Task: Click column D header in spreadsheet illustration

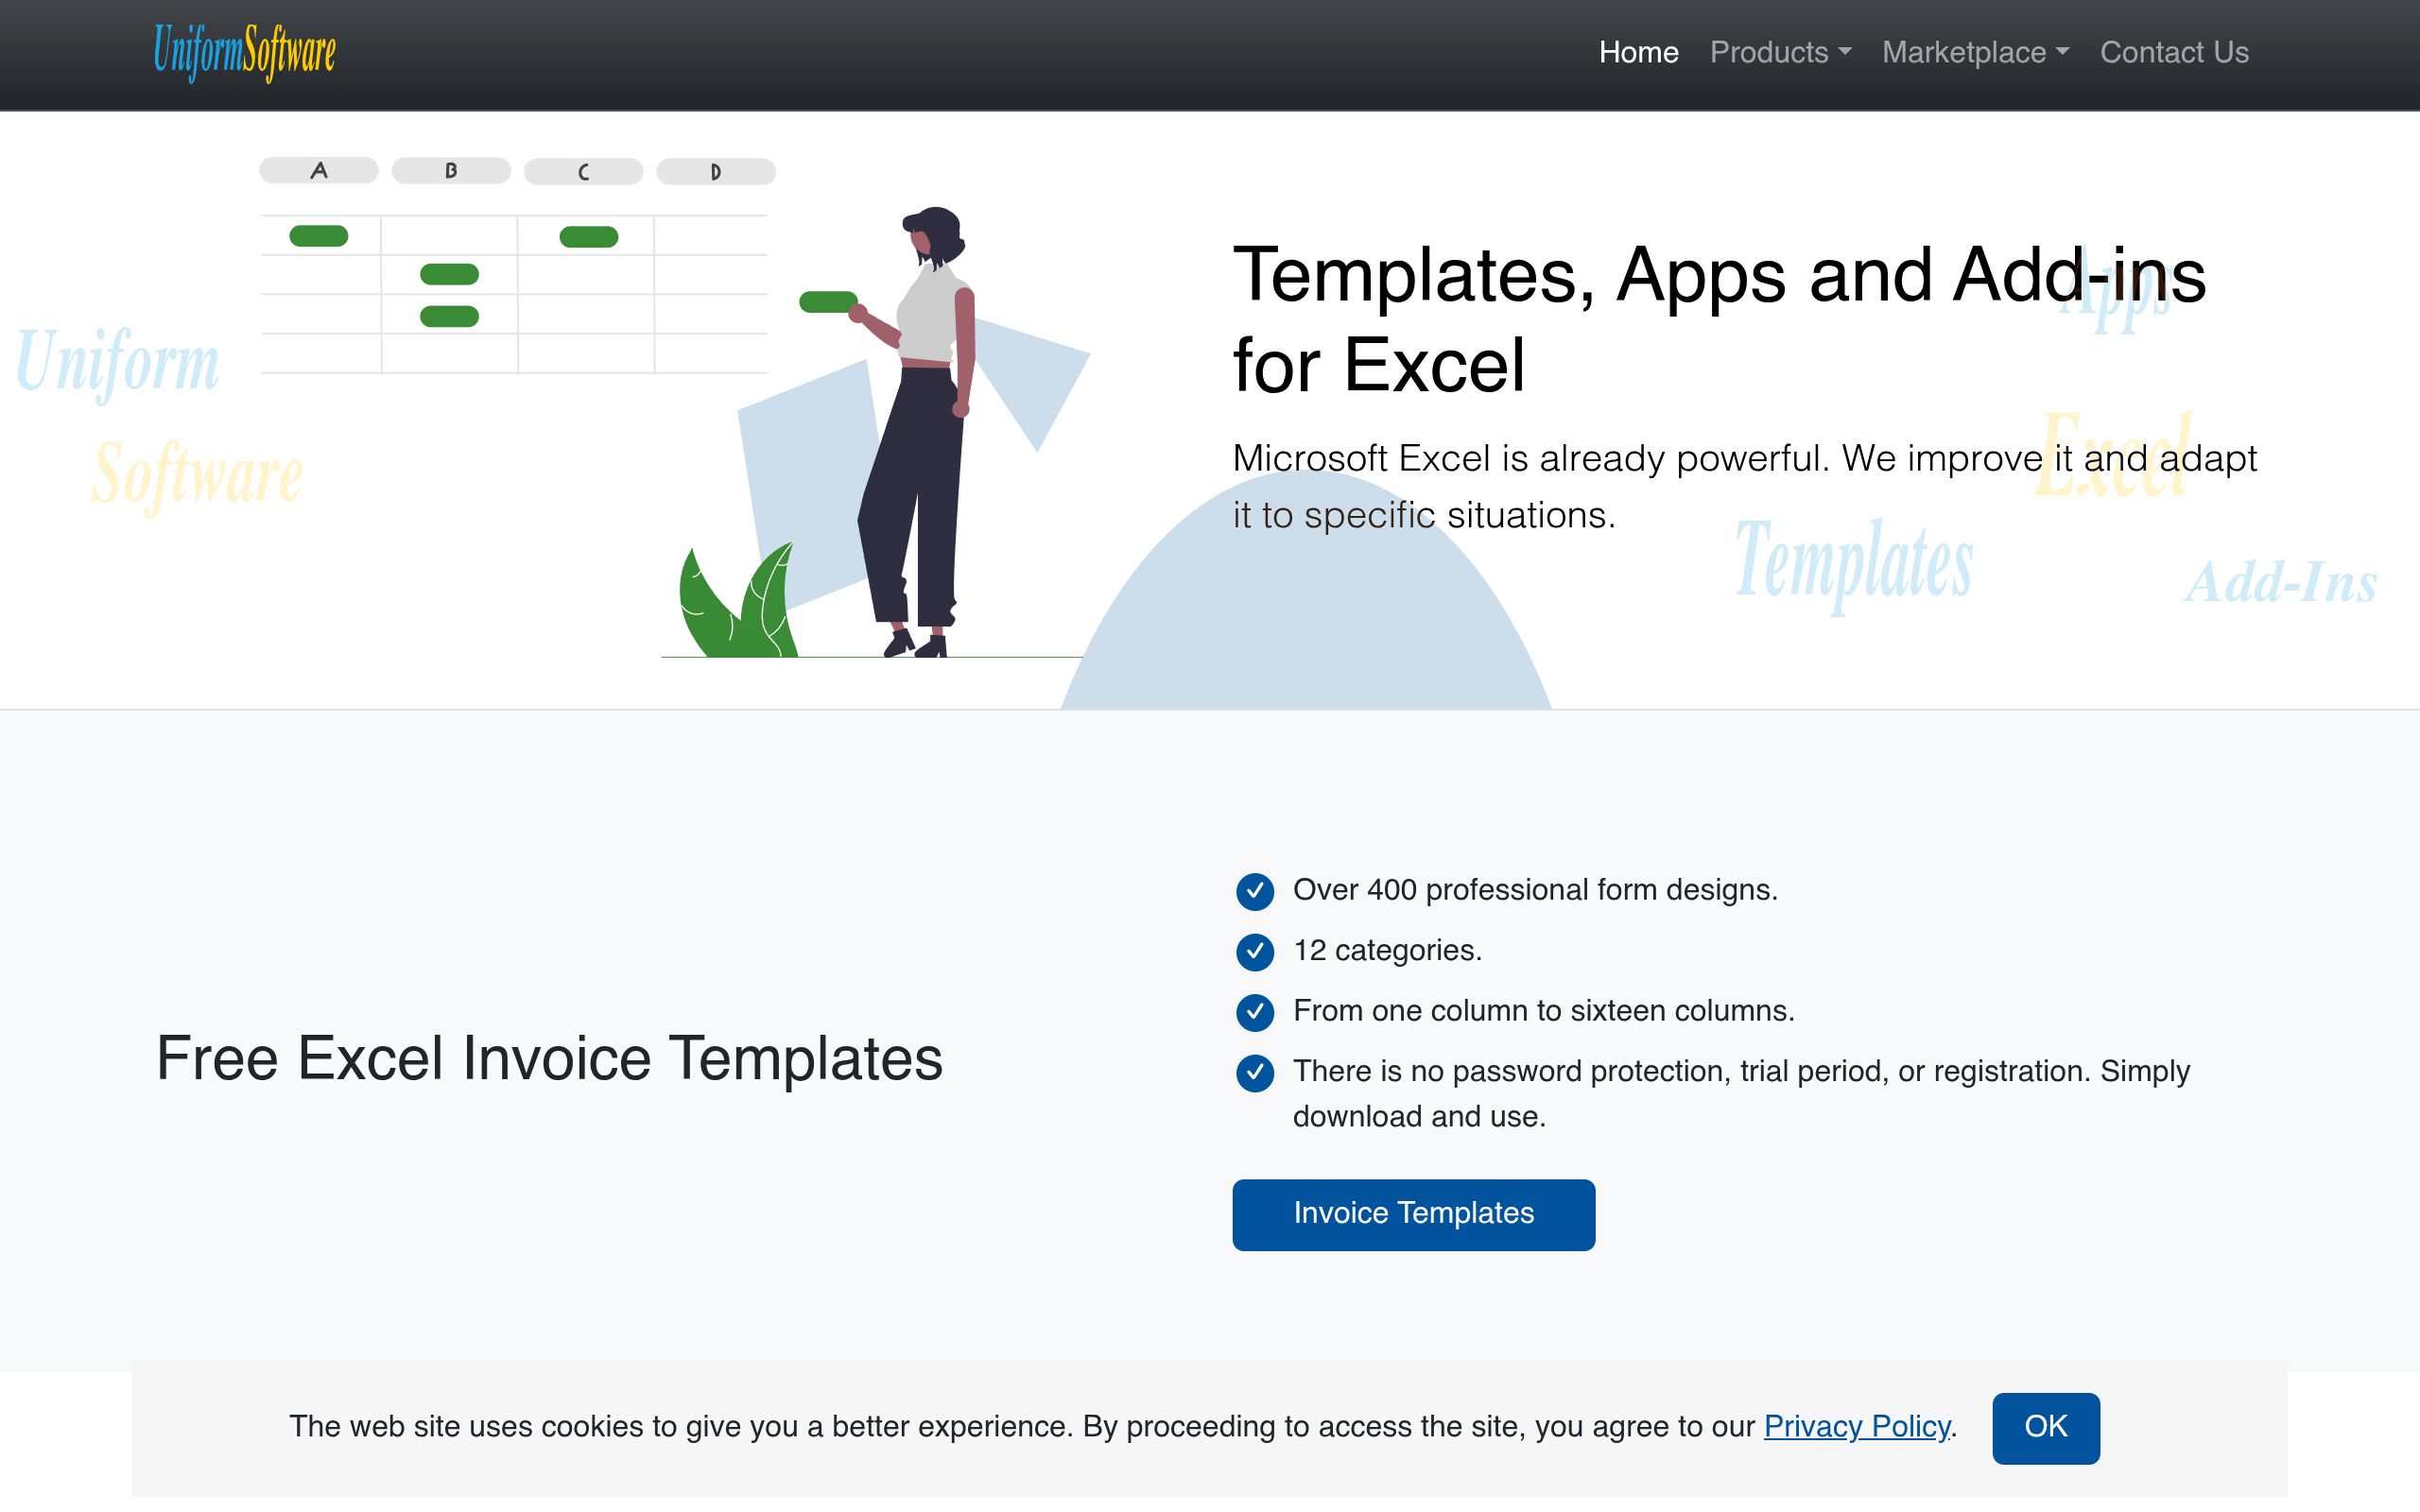Action: [x=716, y=172]
